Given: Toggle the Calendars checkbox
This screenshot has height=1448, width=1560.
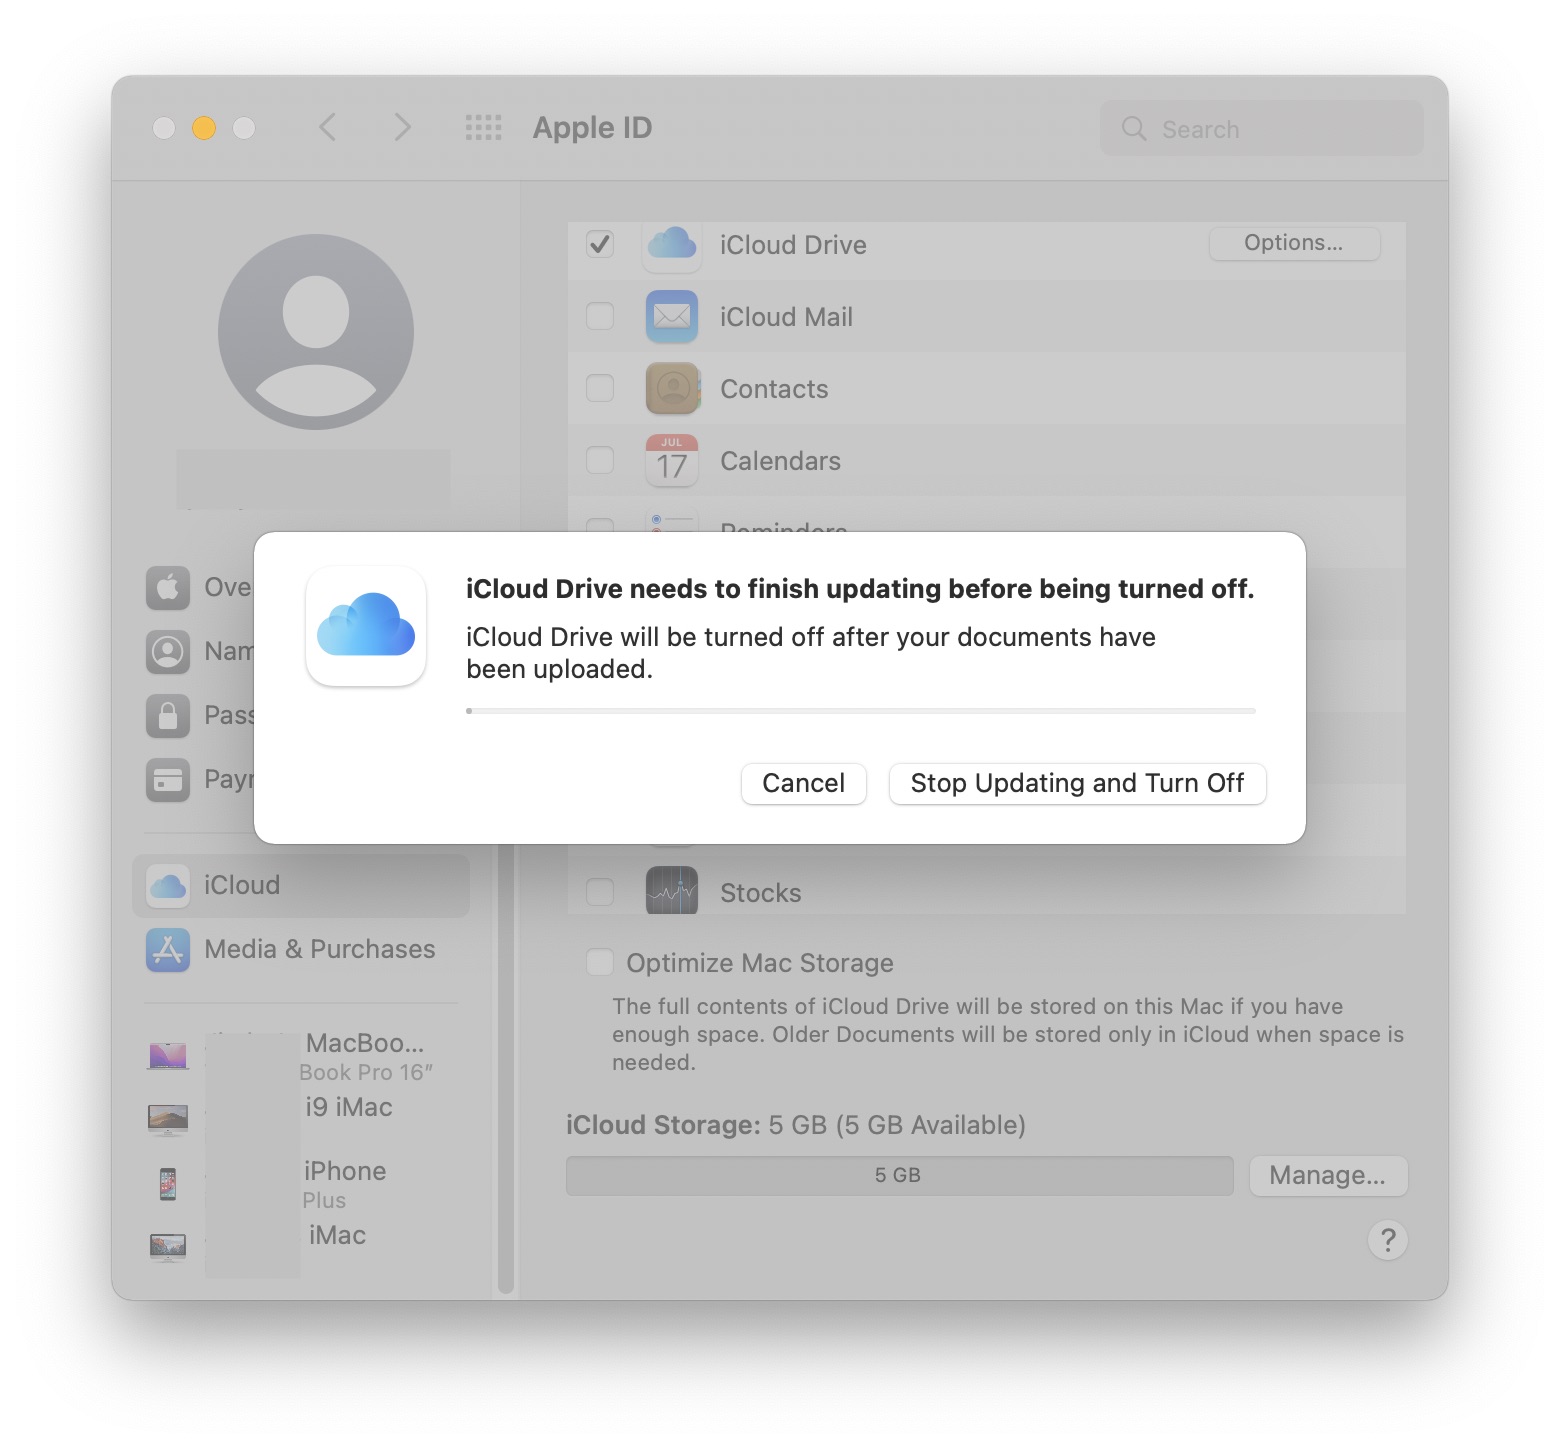Looking at the screenshot, I should pyautogui.click(x=600, y=460).
